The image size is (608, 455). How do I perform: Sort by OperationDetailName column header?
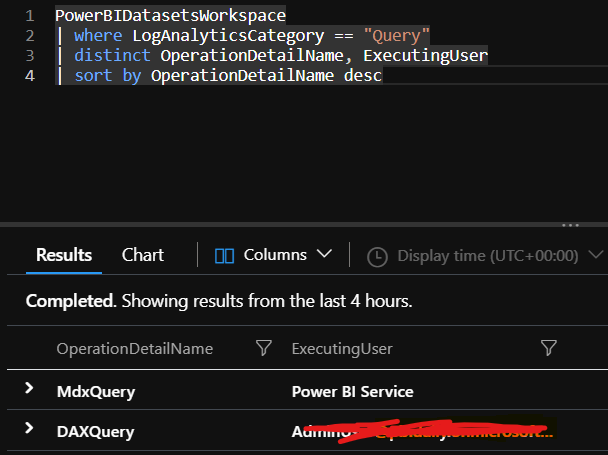(x=135, y=349)
